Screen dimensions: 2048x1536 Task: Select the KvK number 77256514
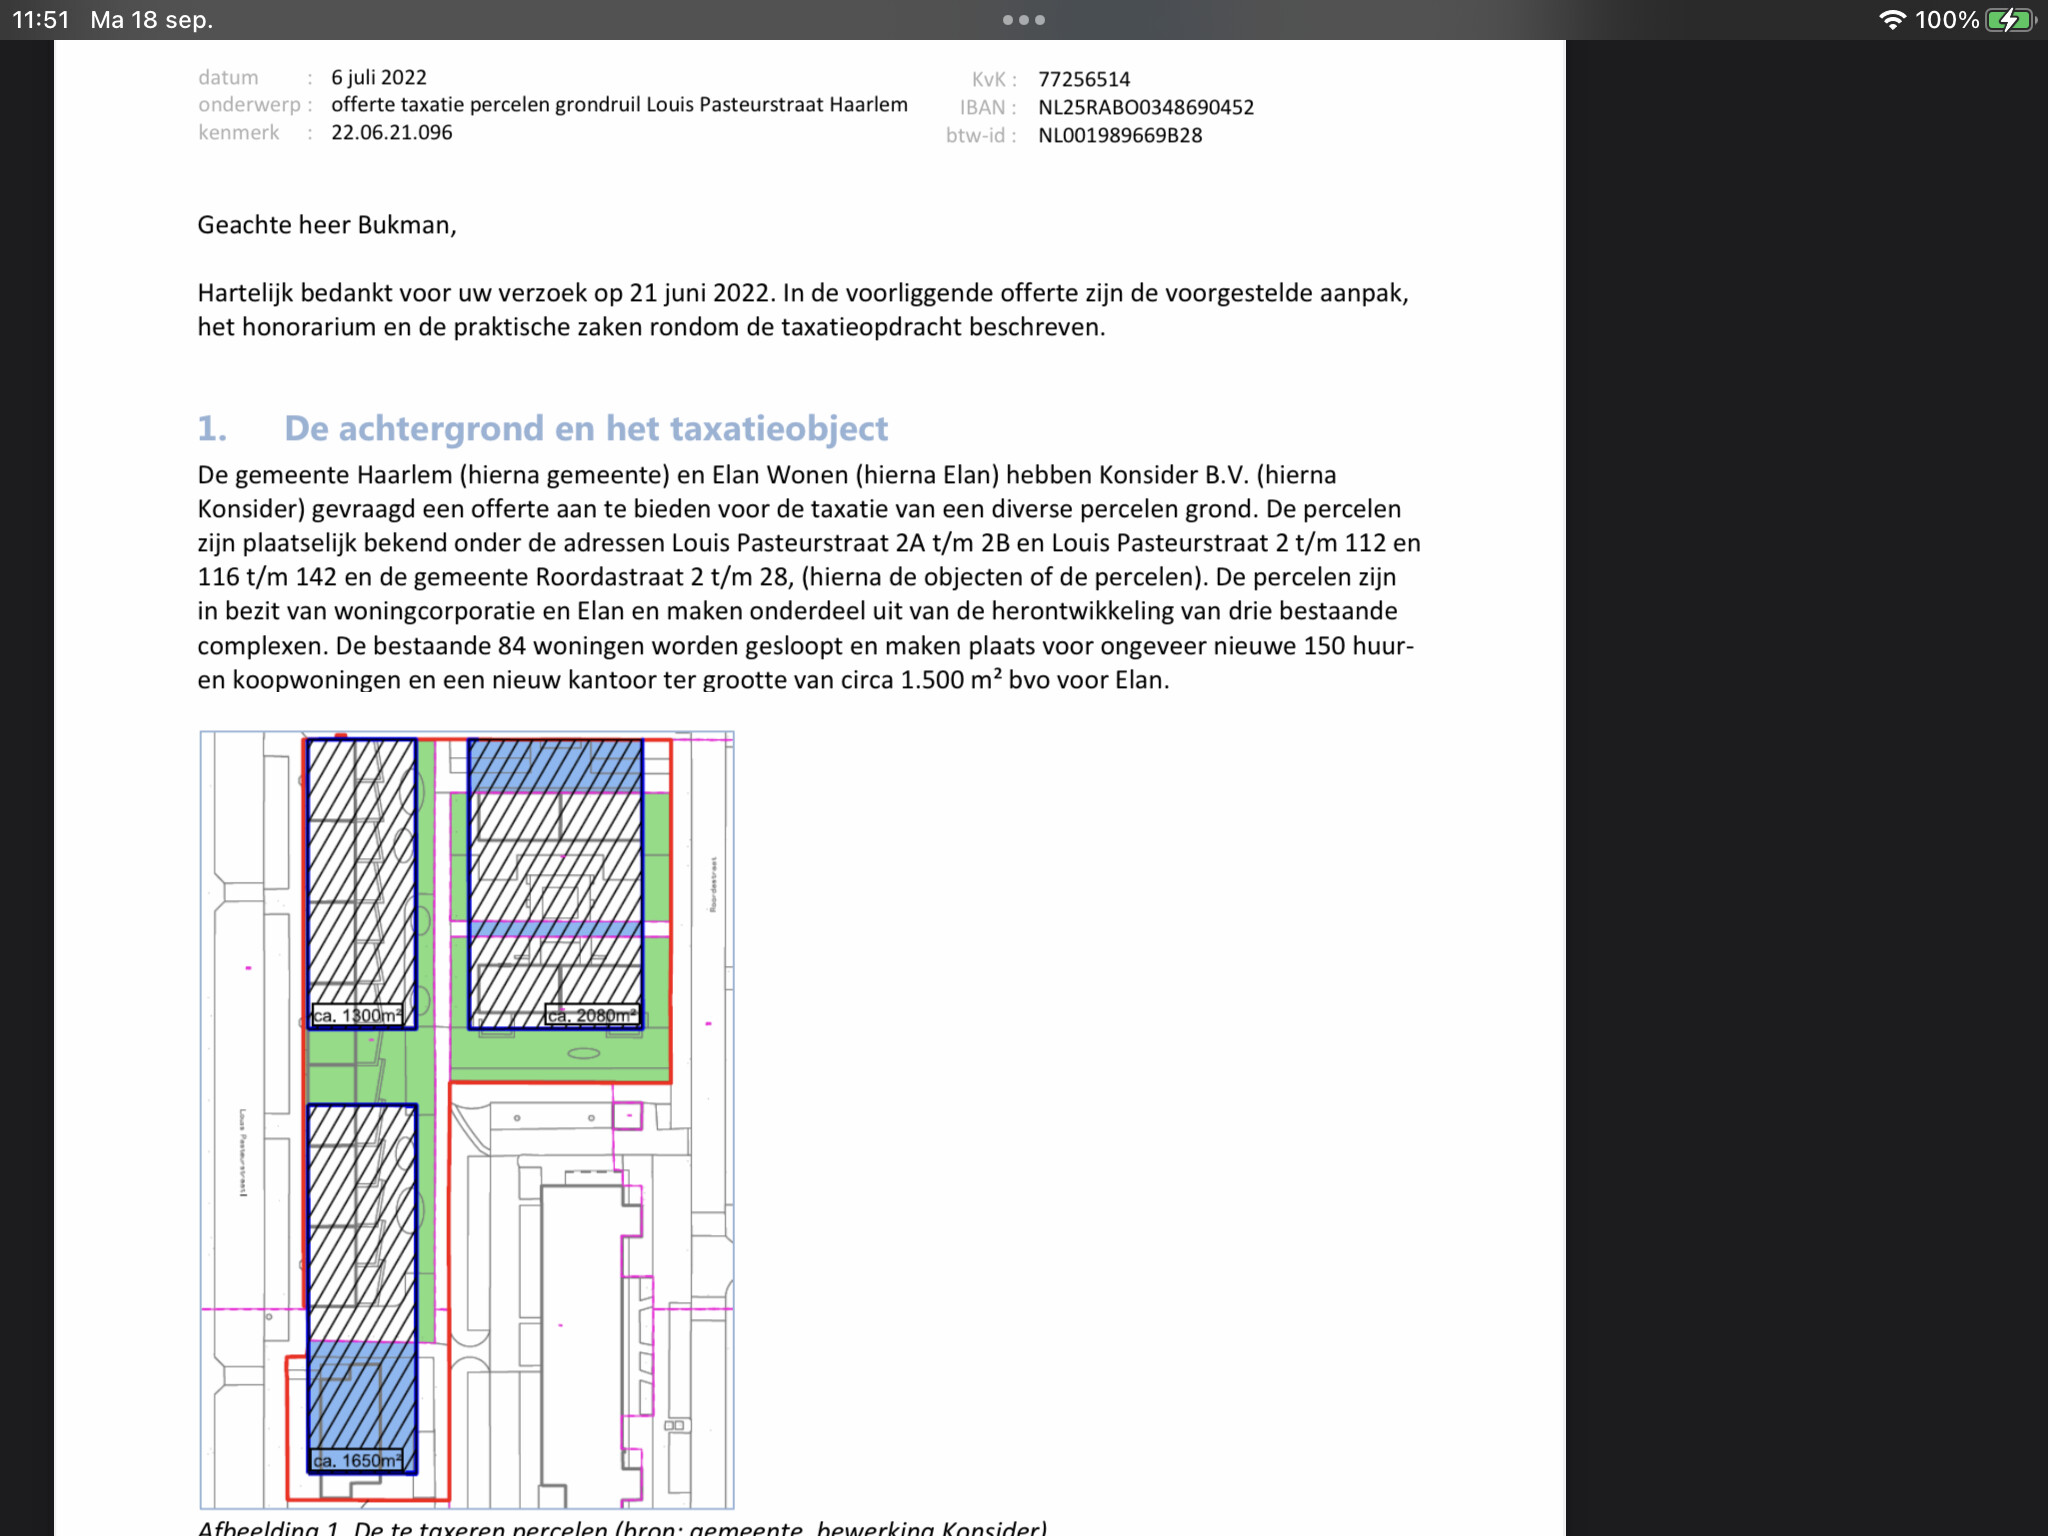tap(1084, 79)
